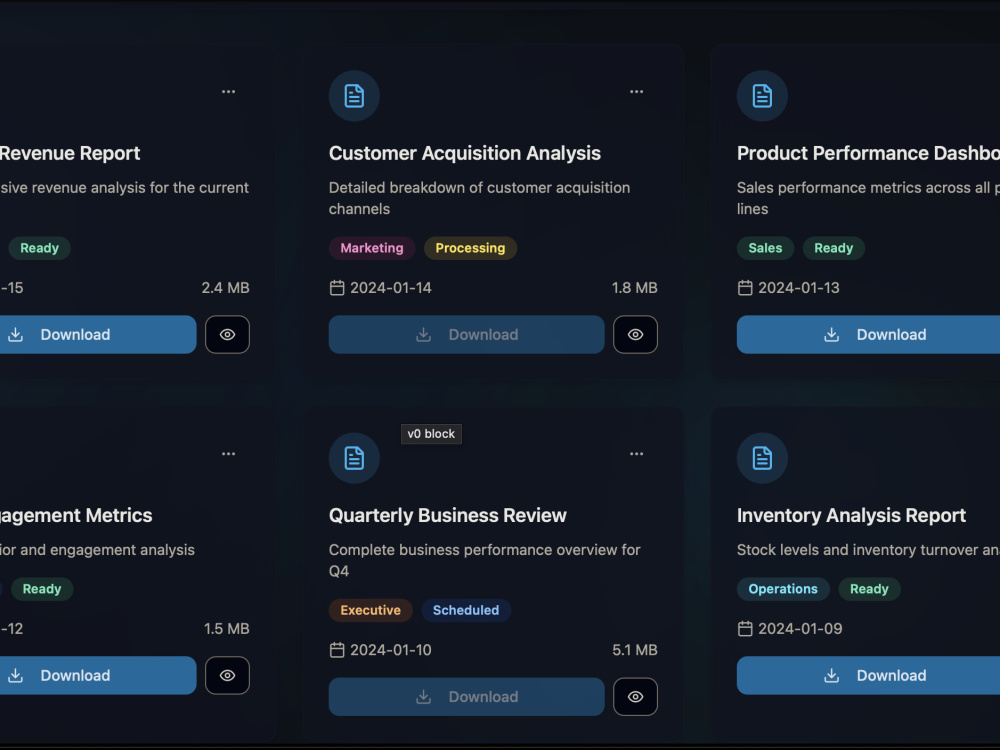This screenshot has height=750, width=1000.
Task: Click the Revenue Report title
Action: [70, 154]
